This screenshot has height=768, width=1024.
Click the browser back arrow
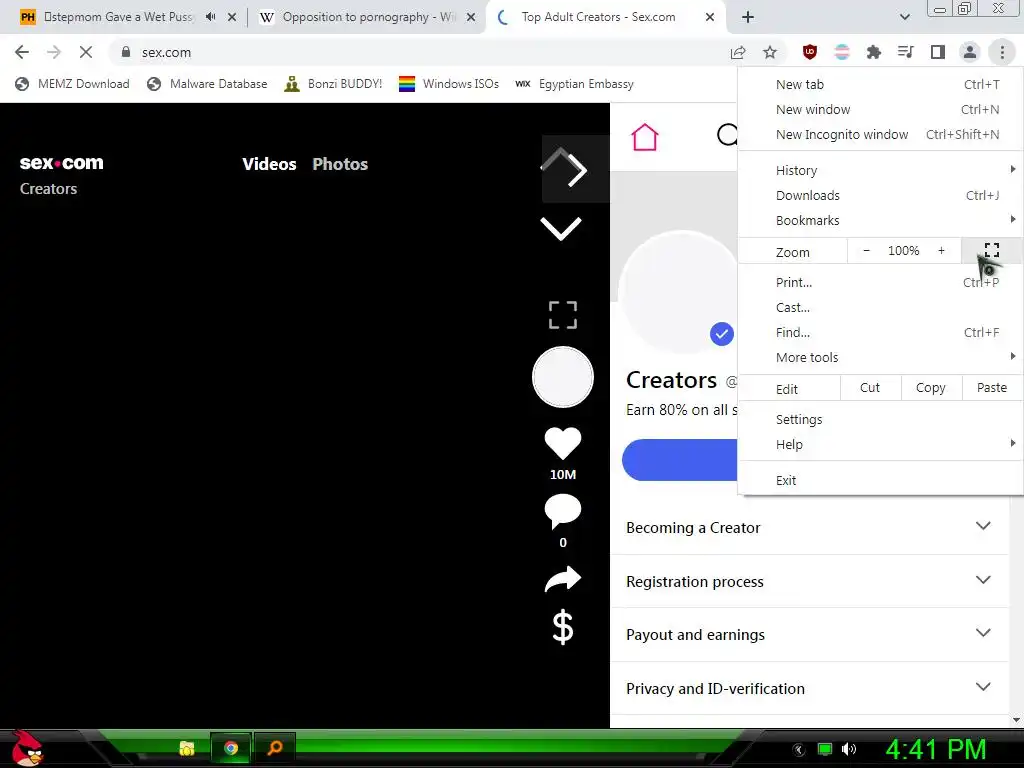tap(22, 52)
